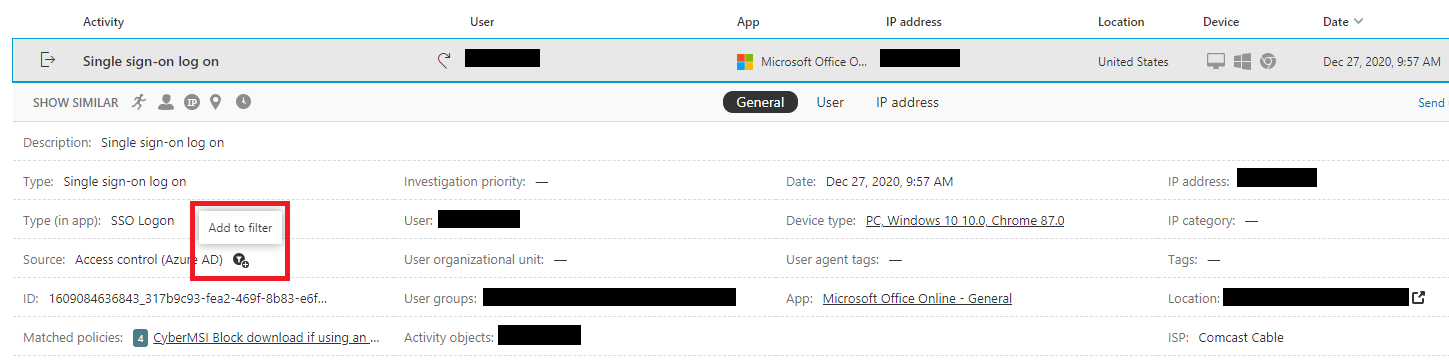Switch to the IP address tab
This screenshot has height=361, width=1449.
[x=907, y=102]
